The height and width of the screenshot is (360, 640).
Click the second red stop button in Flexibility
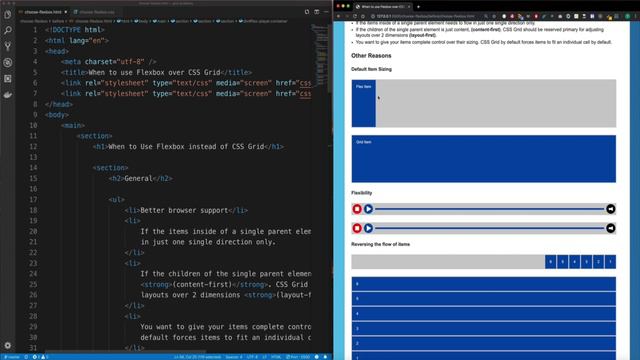[357, 228]
